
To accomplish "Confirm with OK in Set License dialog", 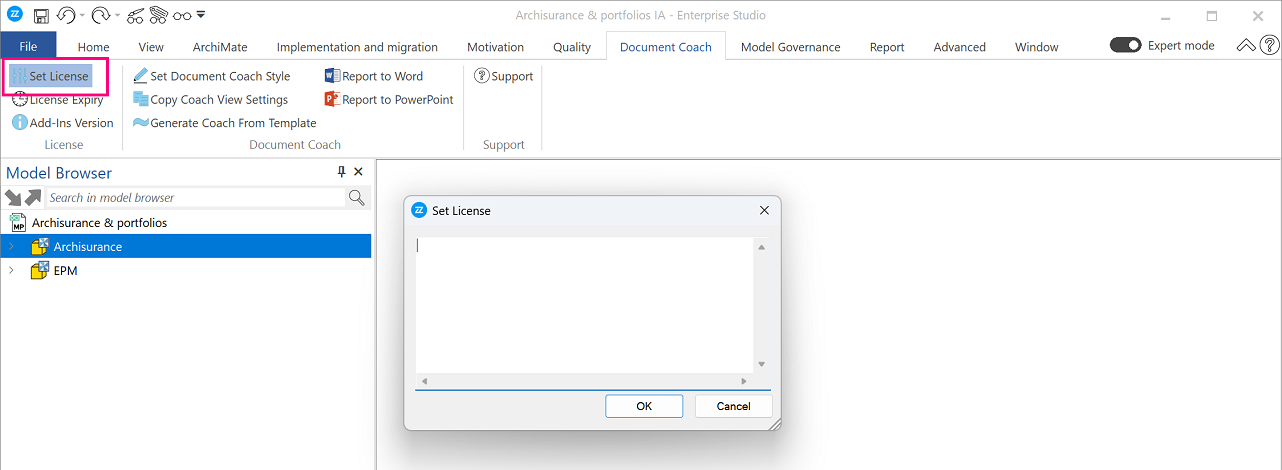I will tap(644, 406).
